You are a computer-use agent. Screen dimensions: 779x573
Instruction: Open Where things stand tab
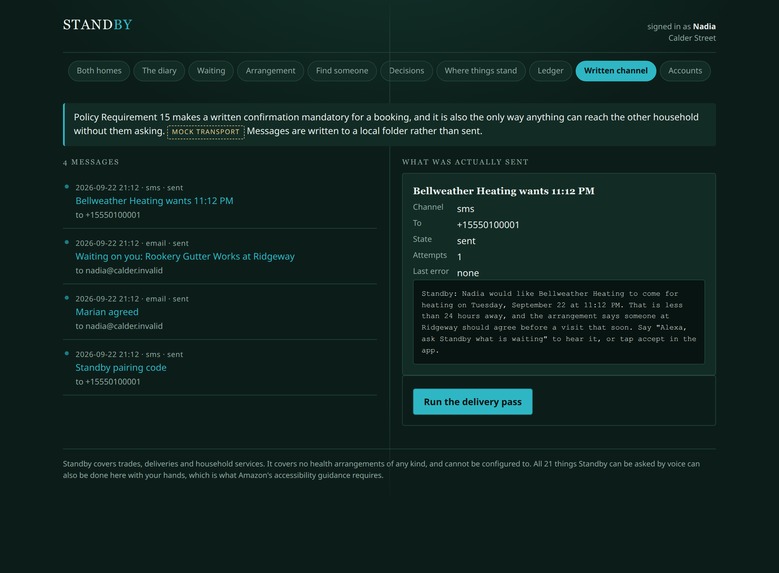[x=480, y=71]
